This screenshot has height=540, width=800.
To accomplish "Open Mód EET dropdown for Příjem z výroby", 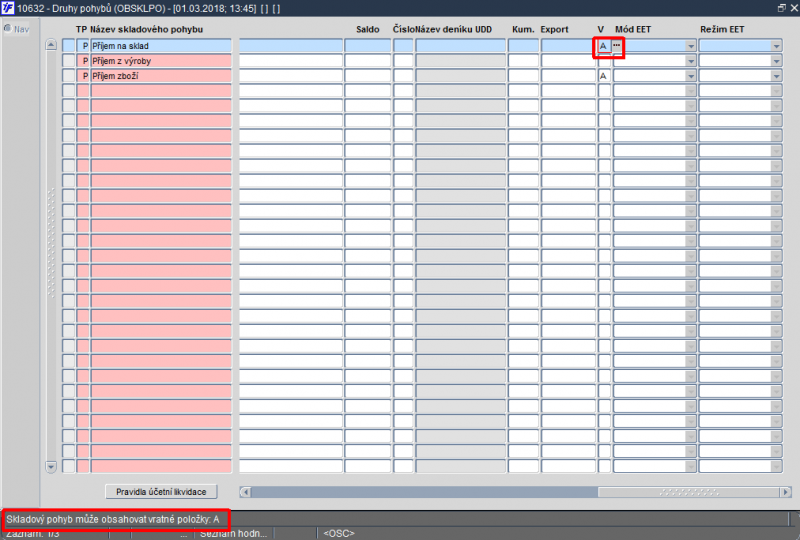I will tap(690, 61).
